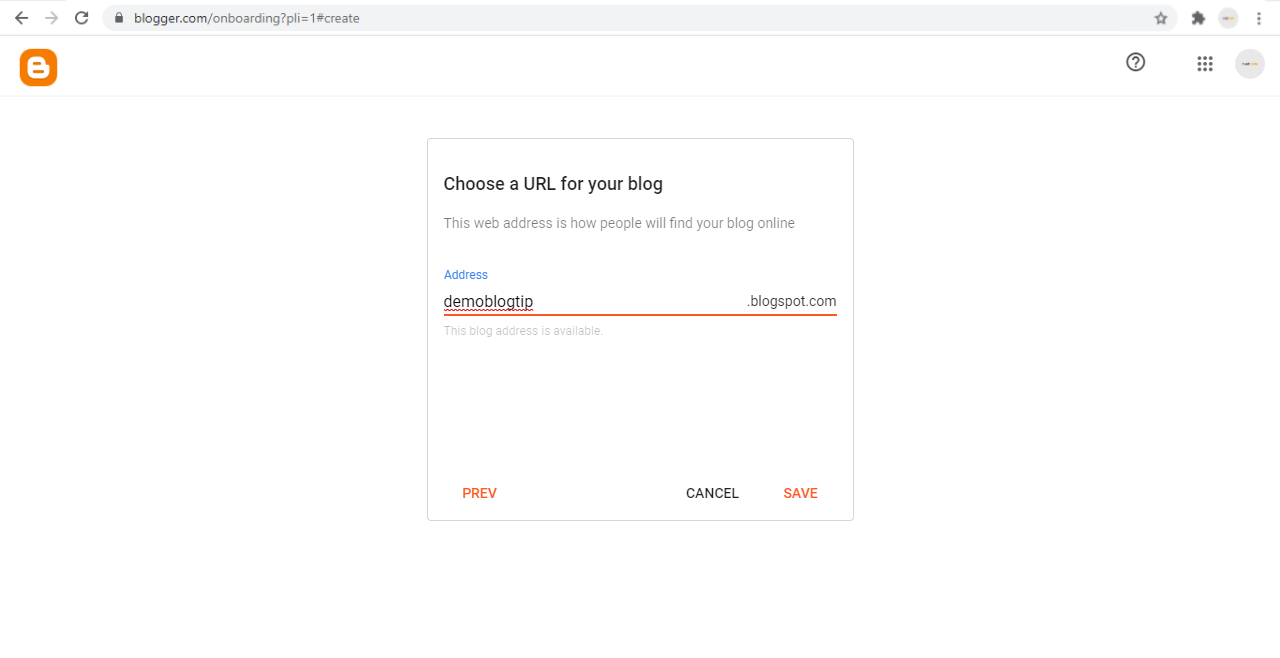Select the demoblogtip text in Address
The height and width of the screenshot is (658, 1280).
(x=488, y=301)
